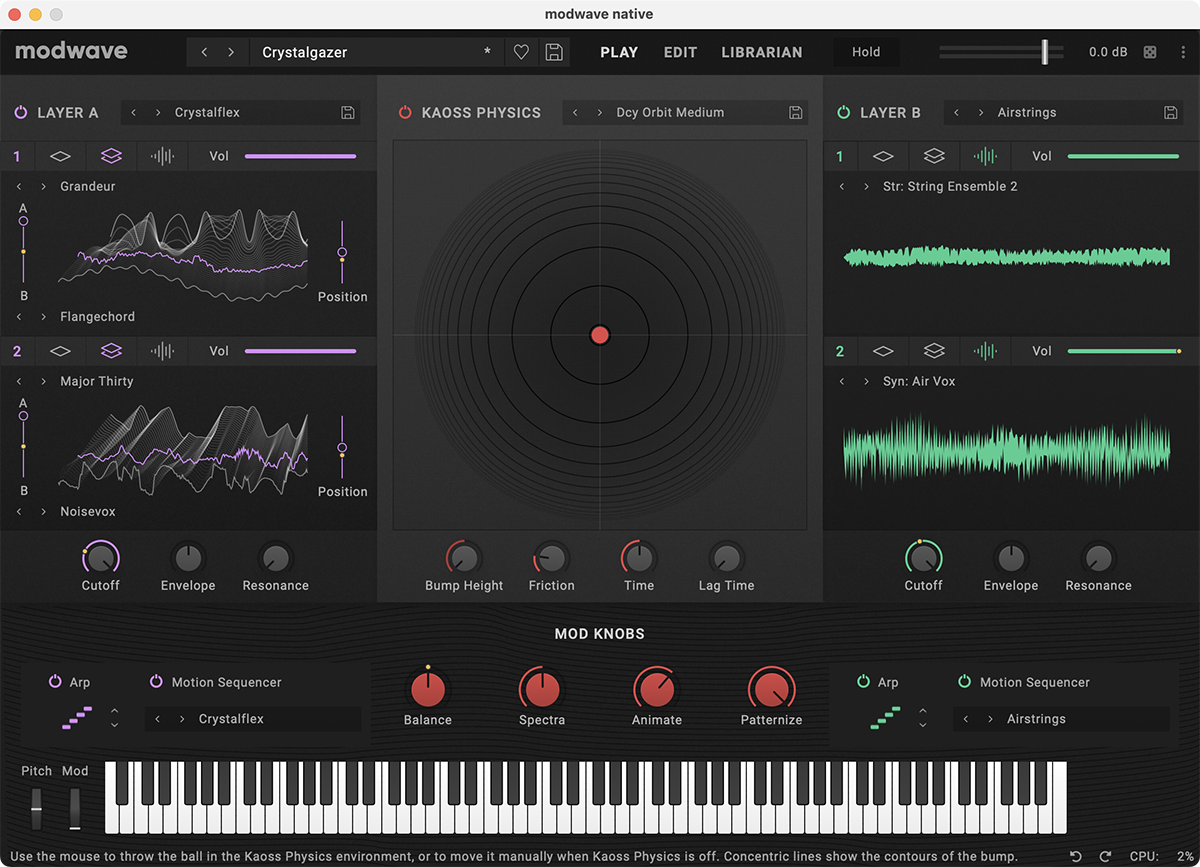Click the save icon next to Dcy Orbit Medium
Viewport: 1200px width, 867px height.
coord(796,112)
